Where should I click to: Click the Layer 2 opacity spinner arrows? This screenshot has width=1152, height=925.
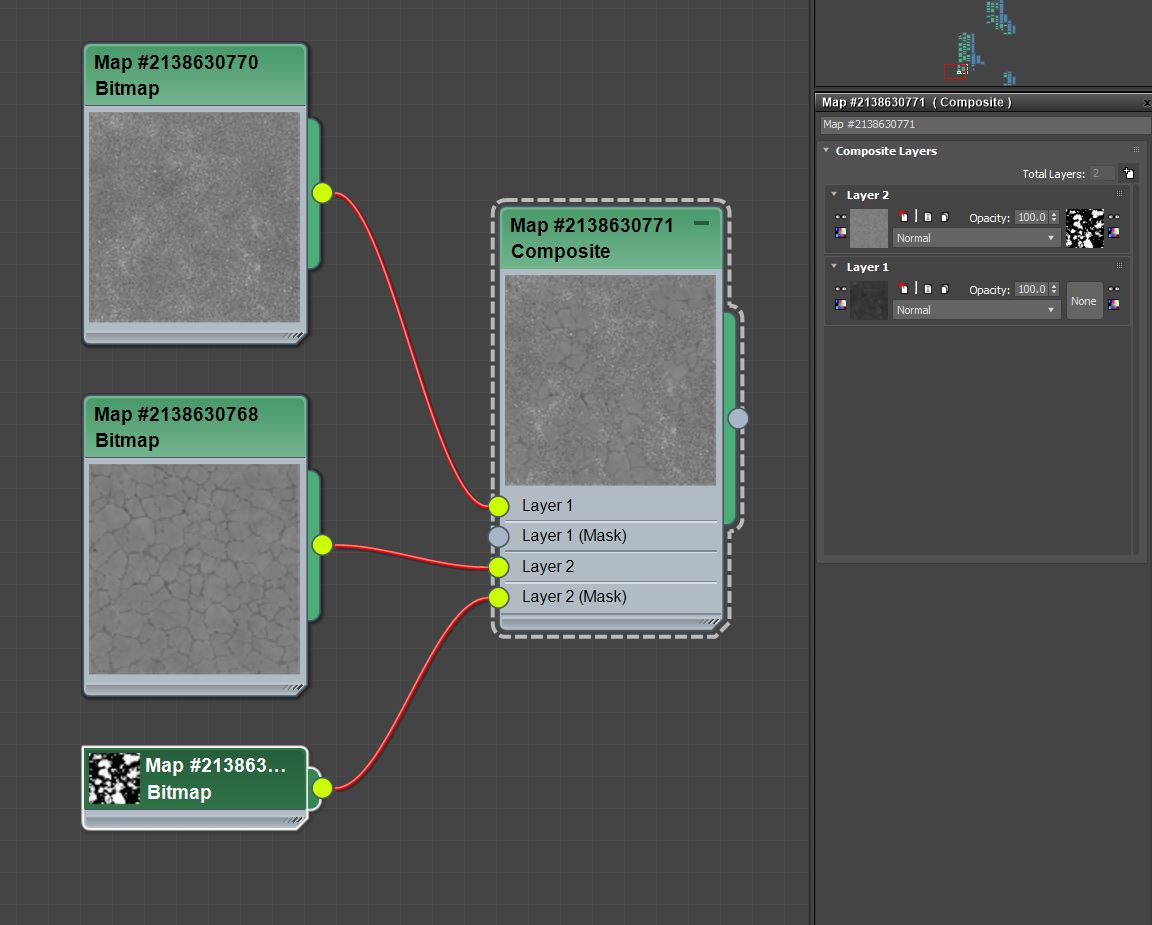coord(1053,217)
